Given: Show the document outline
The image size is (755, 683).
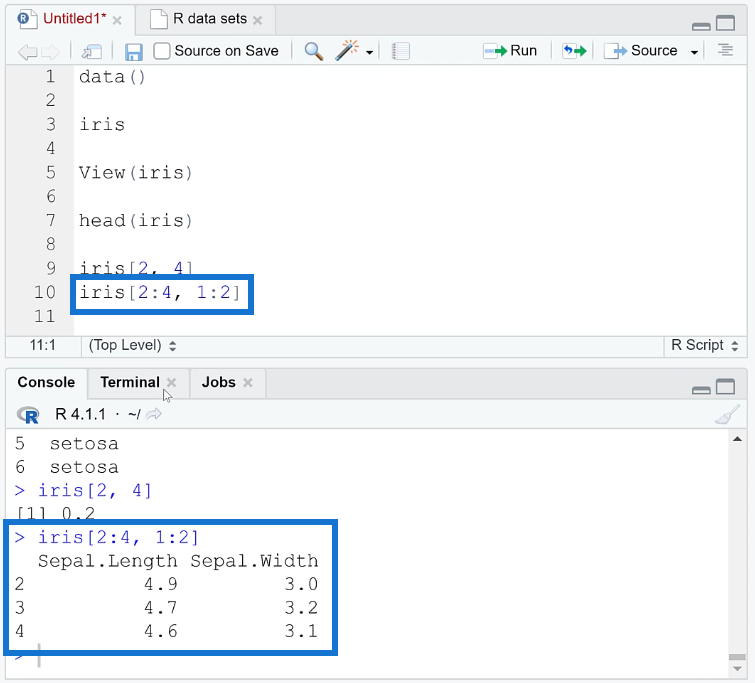Looking at the screenshot, I should point(725,50).
